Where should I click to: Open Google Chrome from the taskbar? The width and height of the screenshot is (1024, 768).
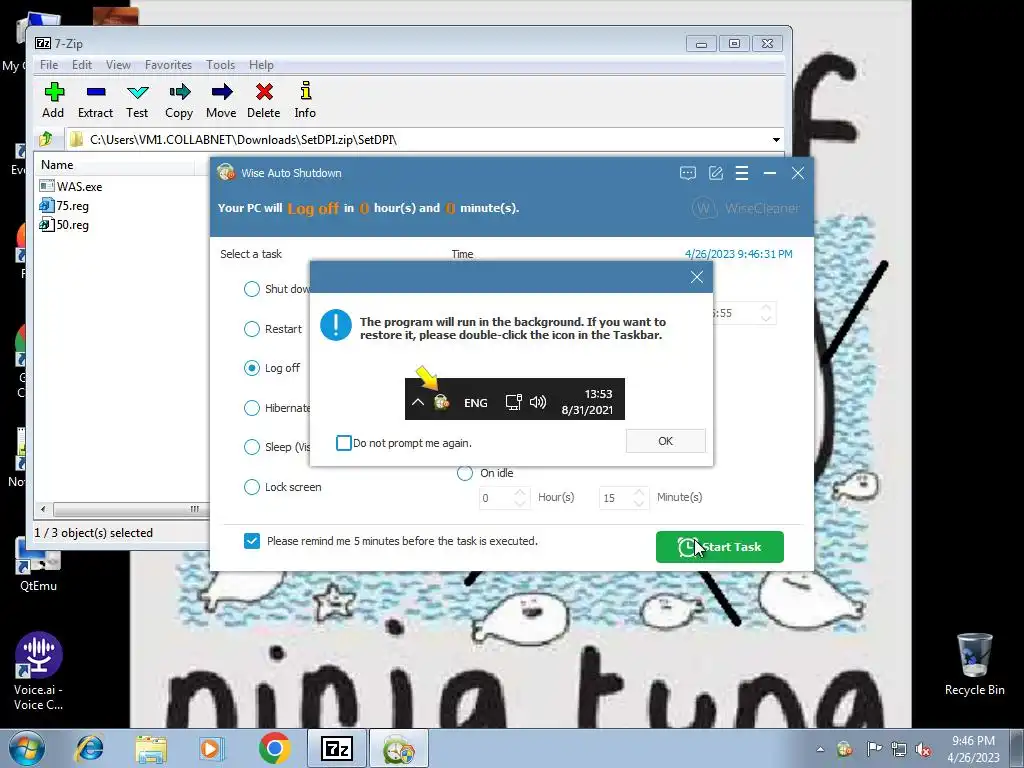(274, 748)
